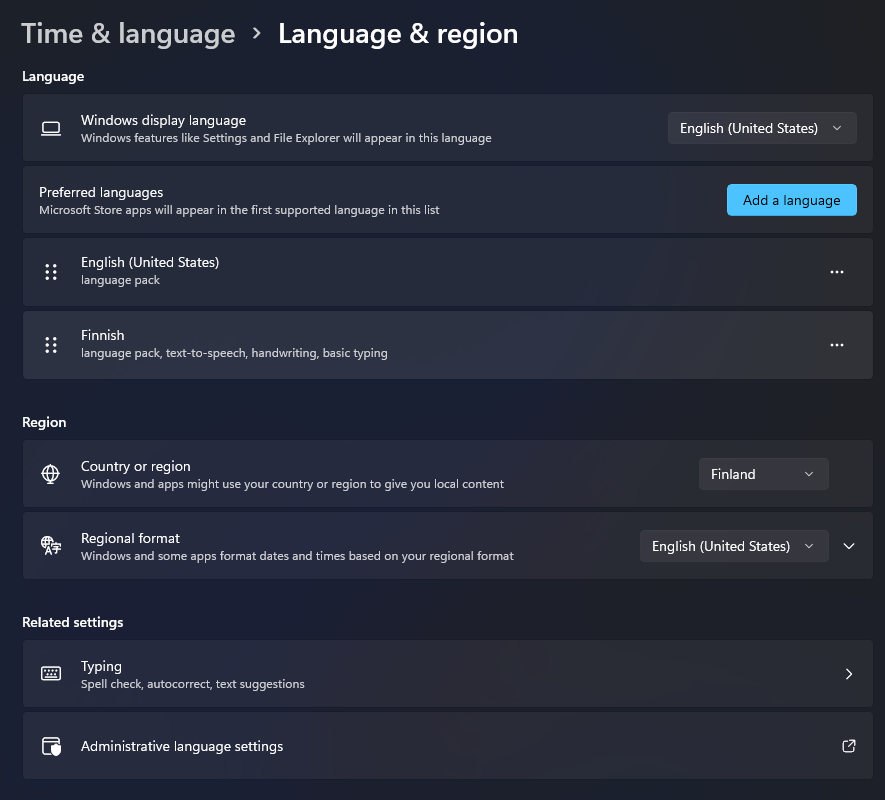
Task: Click the globe icon for Country or region
Action: click(x=51, y=474)
